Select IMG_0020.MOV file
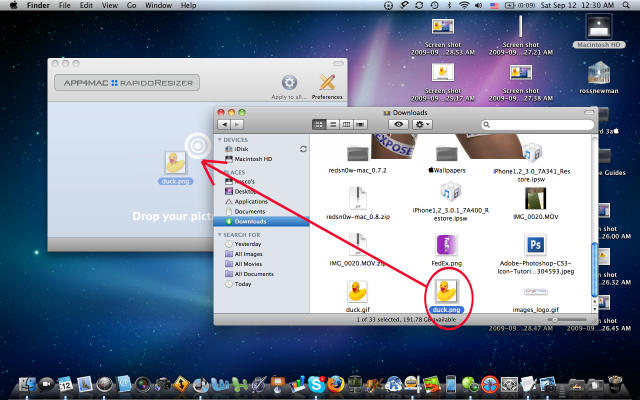The height and width of the screenshot is (400, 640). click(535, 203)
